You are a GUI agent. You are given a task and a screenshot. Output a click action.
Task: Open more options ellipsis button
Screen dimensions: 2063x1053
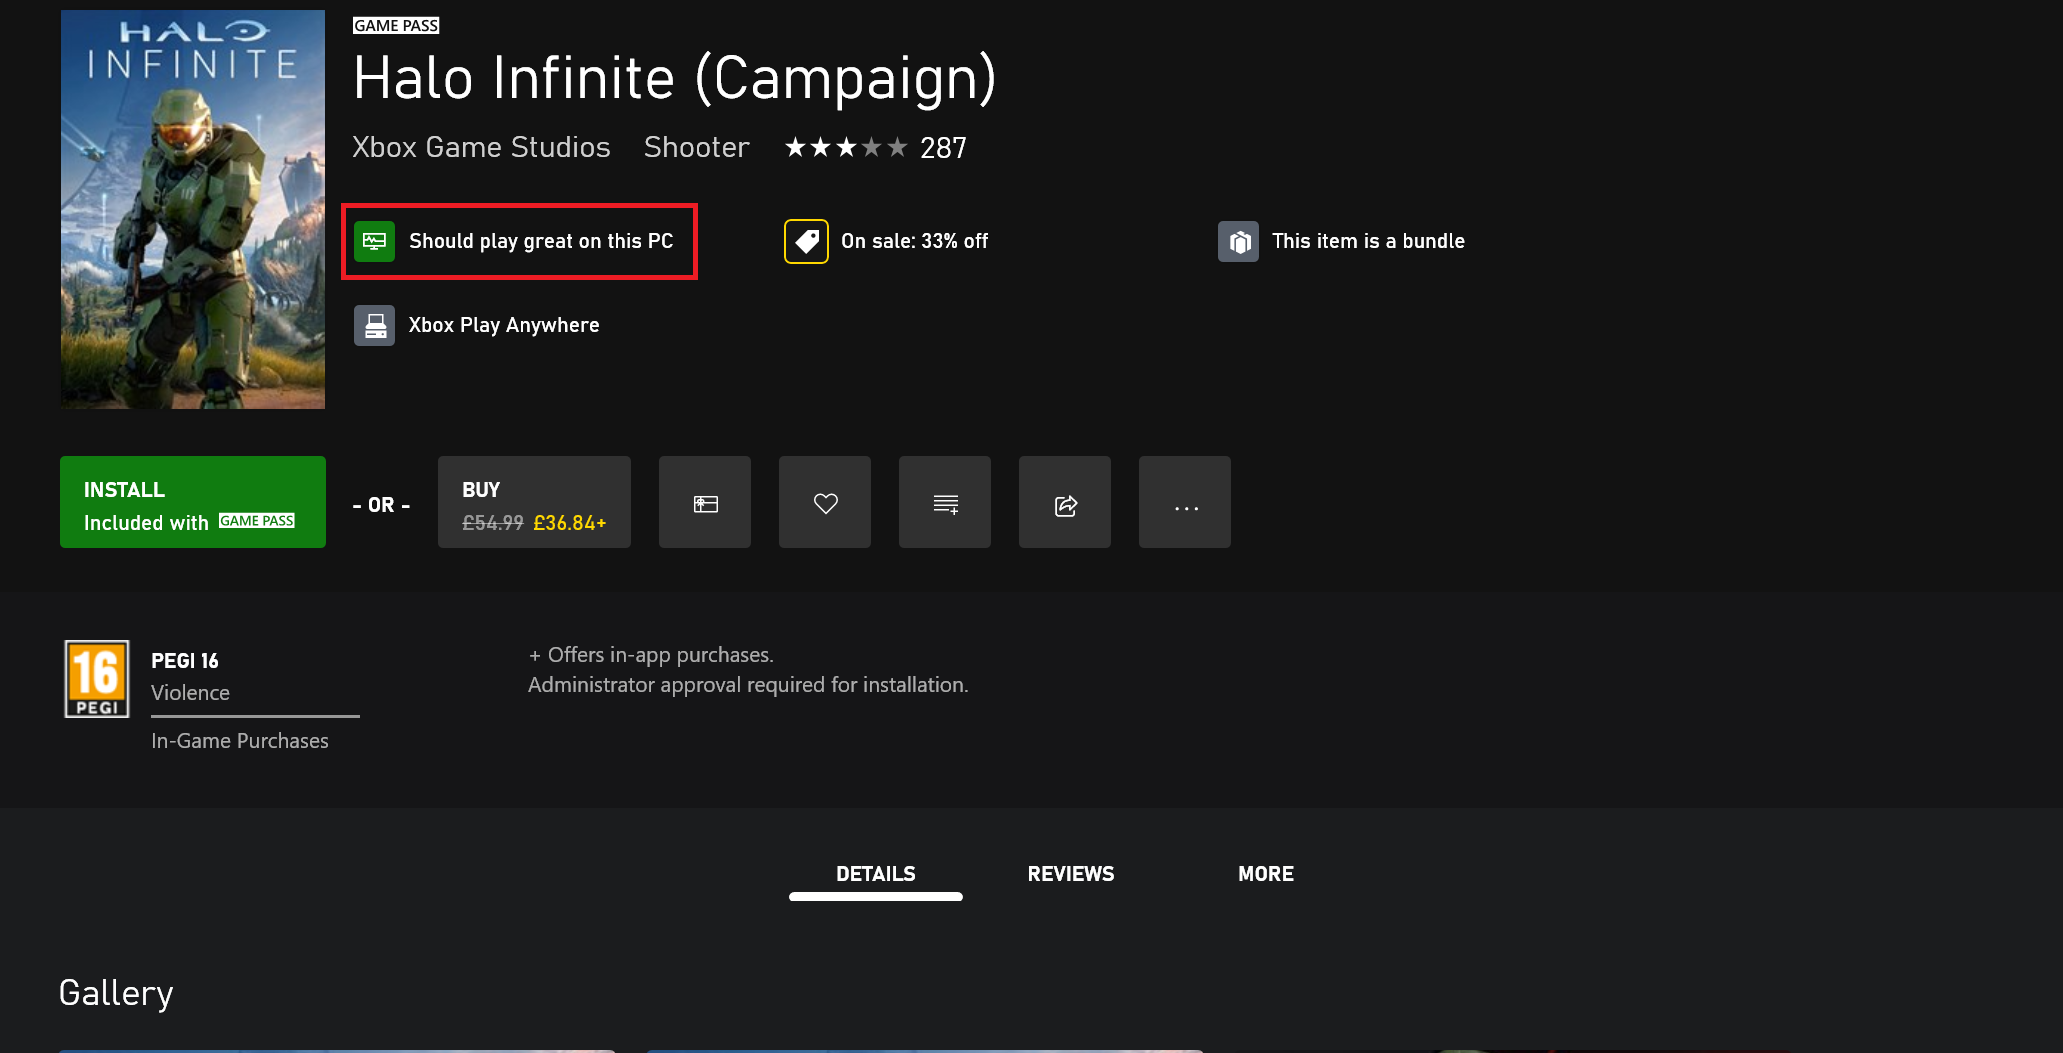point(1185,503)
